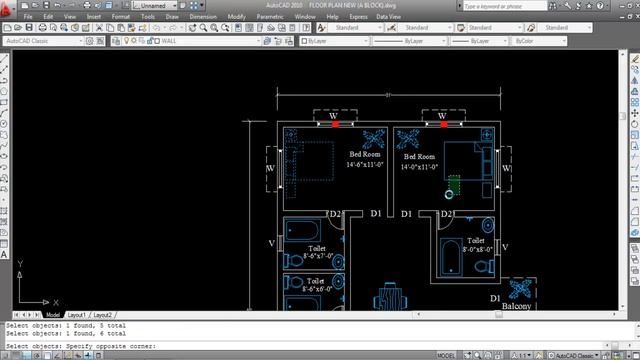Open the Table Style manager icon
The image size is (640, 360).
(x=461, y=28)
